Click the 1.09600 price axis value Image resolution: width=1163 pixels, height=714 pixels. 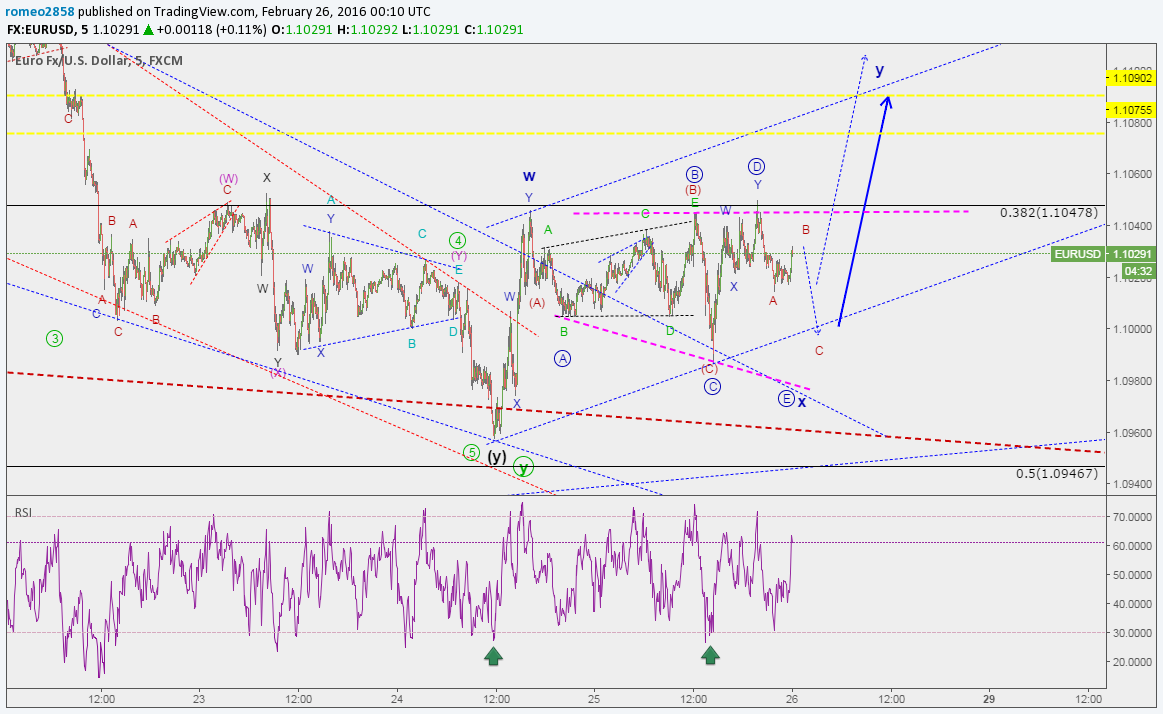click(1132, 433)
